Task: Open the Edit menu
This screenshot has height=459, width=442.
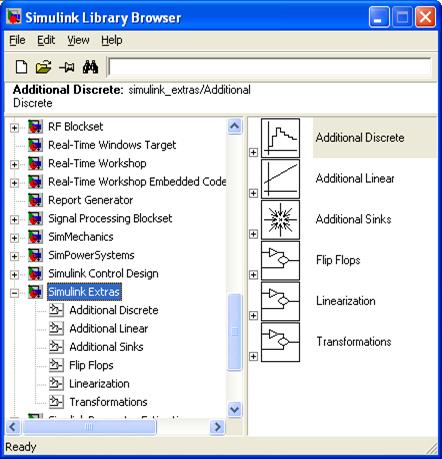Action: click(46, 40)
